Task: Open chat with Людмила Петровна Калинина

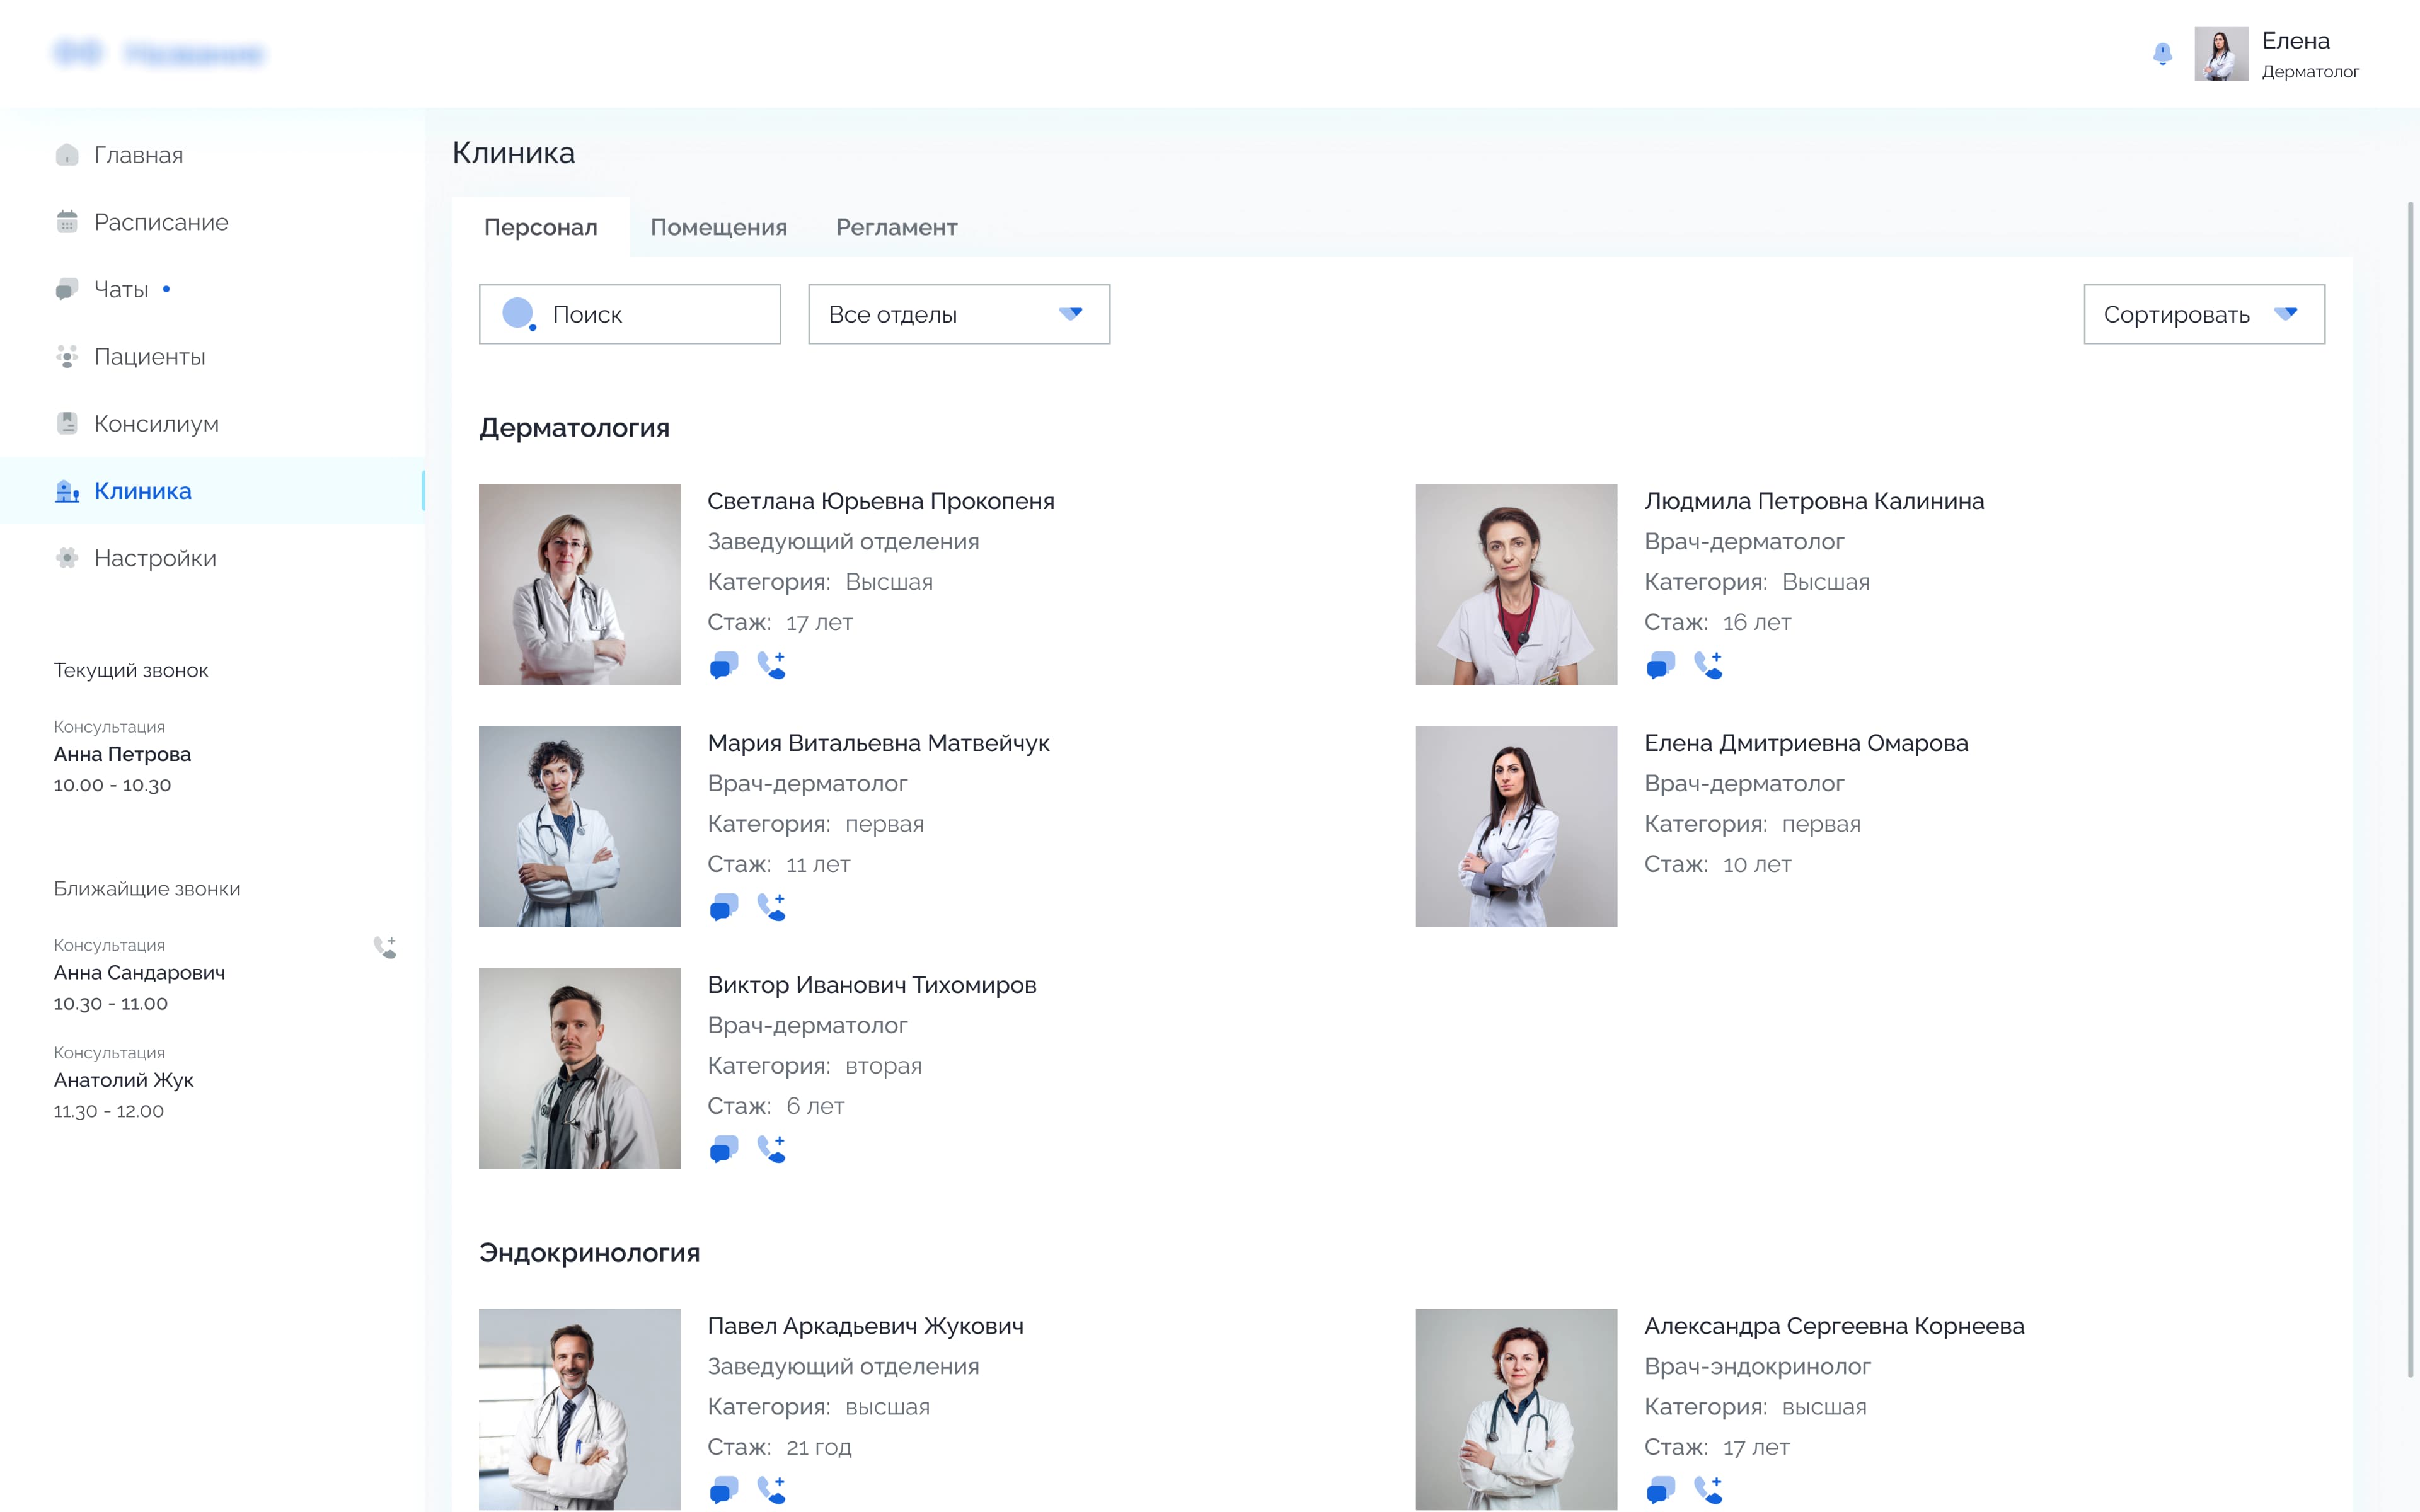Action: [x=1660, y=665]
